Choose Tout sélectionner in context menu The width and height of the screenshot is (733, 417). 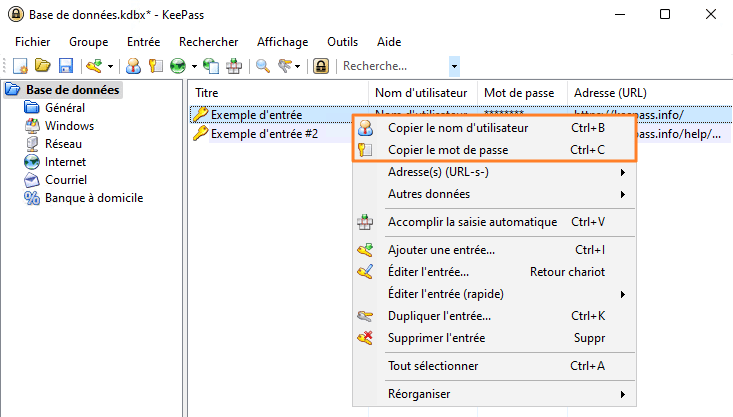pyautogui.click(x=494, y=366)
